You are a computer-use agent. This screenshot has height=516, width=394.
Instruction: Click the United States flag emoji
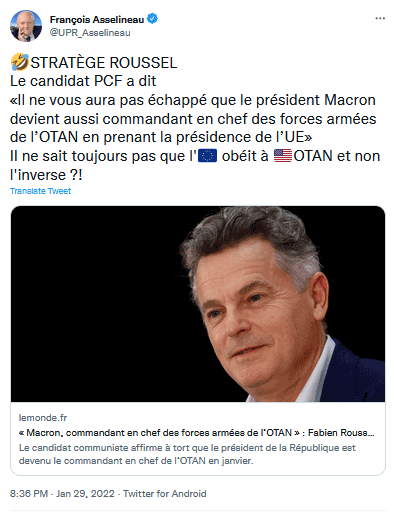[283, 156]
